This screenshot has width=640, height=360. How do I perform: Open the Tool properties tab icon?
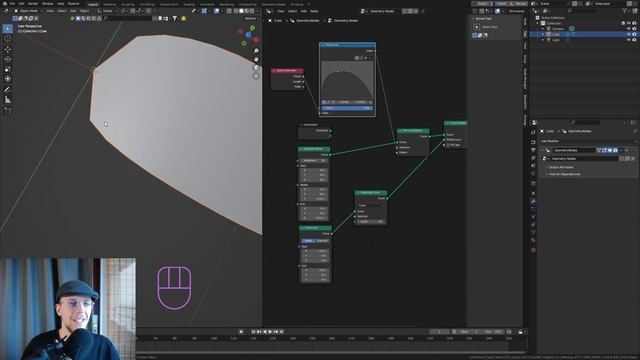coord(533,132)
